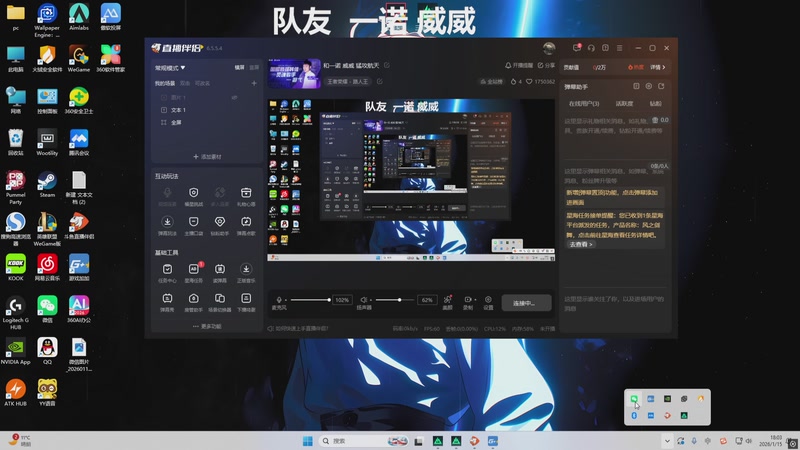Screen dimensions: 800x450
Task: Open the 场景切换器 scene switcher tool
Action: 219,302
